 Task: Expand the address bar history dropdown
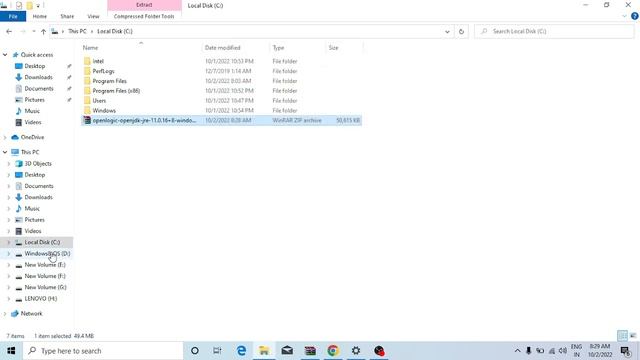(x=447, y=31)
